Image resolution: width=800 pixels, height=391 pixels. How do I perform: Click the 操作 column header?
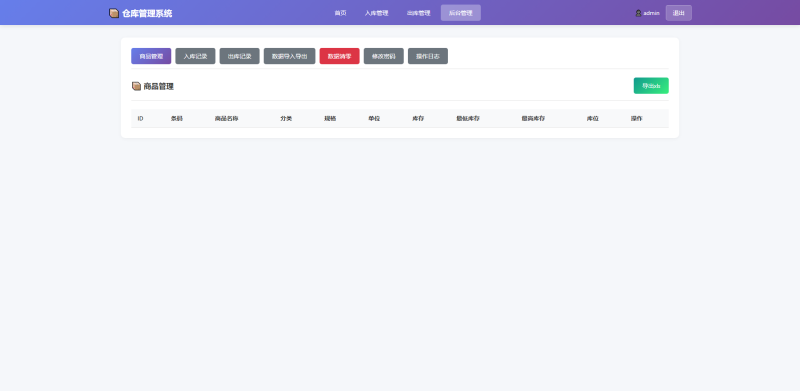click(636, 118)
